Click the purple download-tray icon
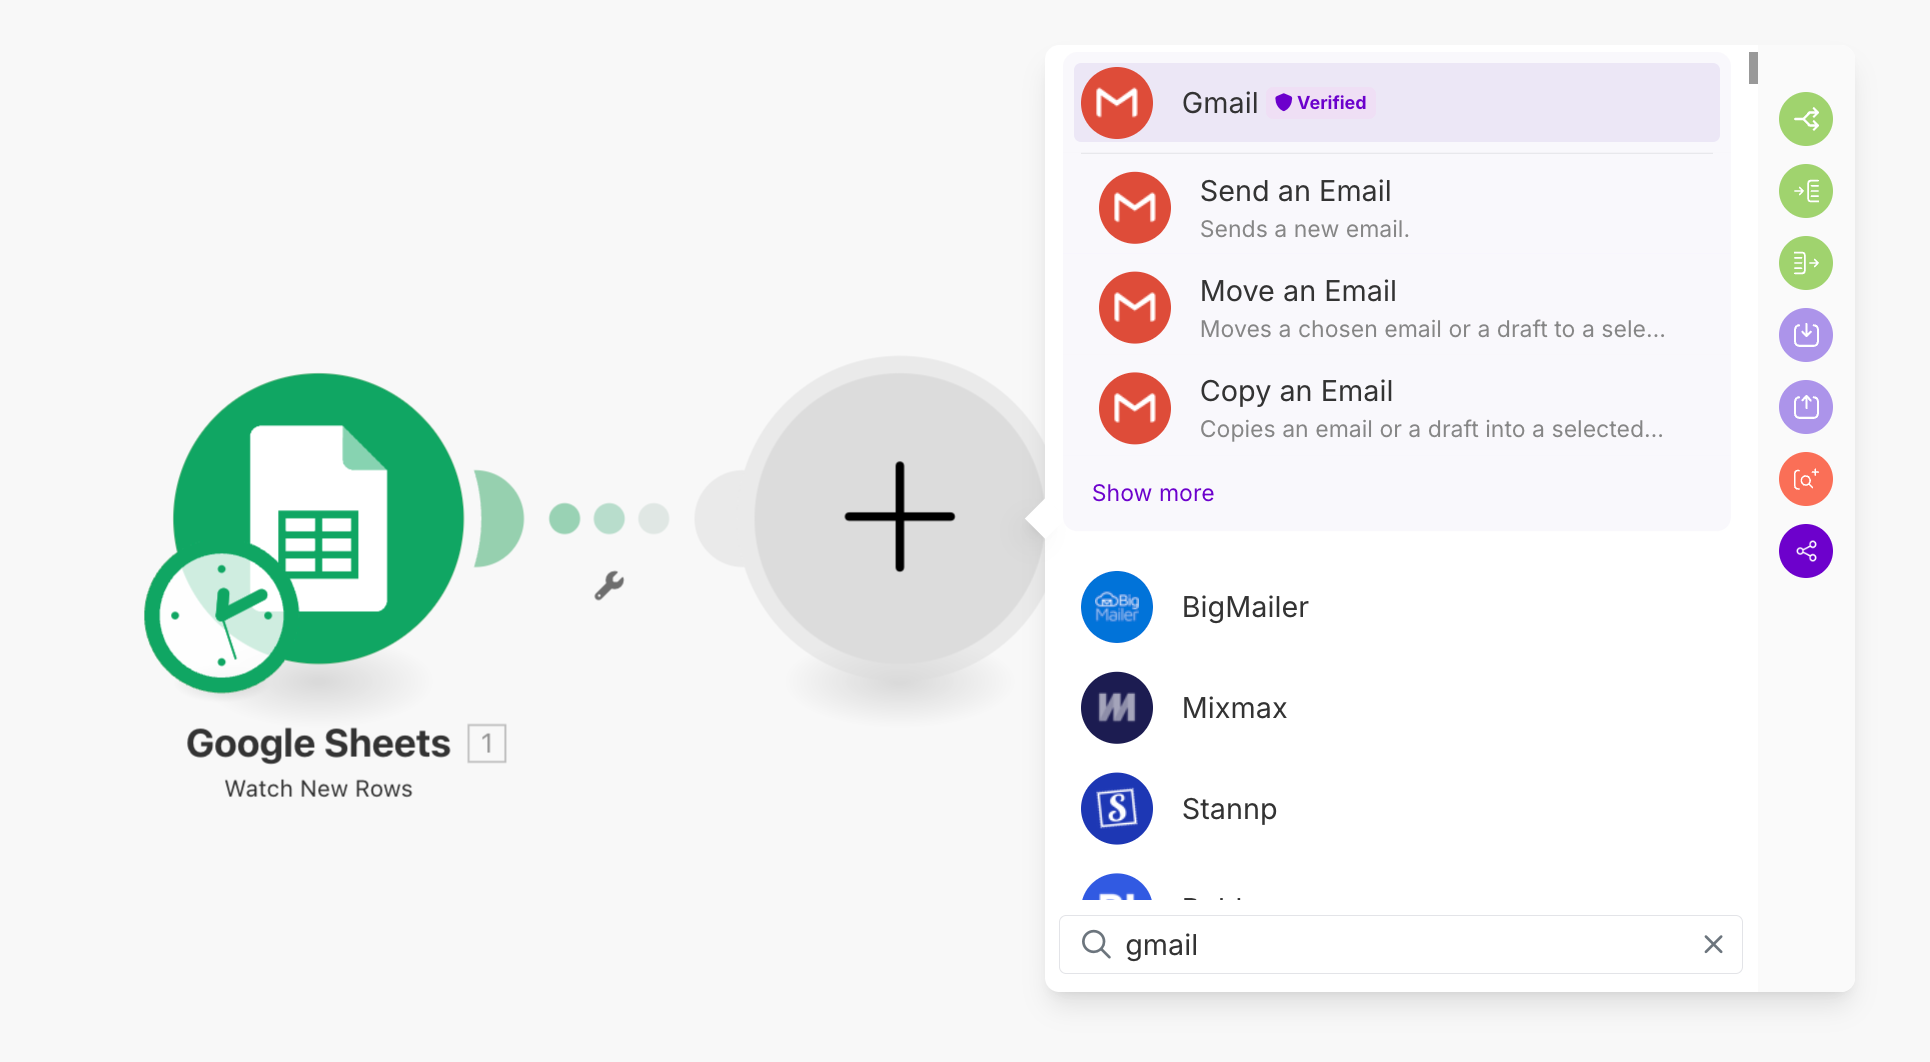The image size is (1930, 1062). tap(1806, 335)
